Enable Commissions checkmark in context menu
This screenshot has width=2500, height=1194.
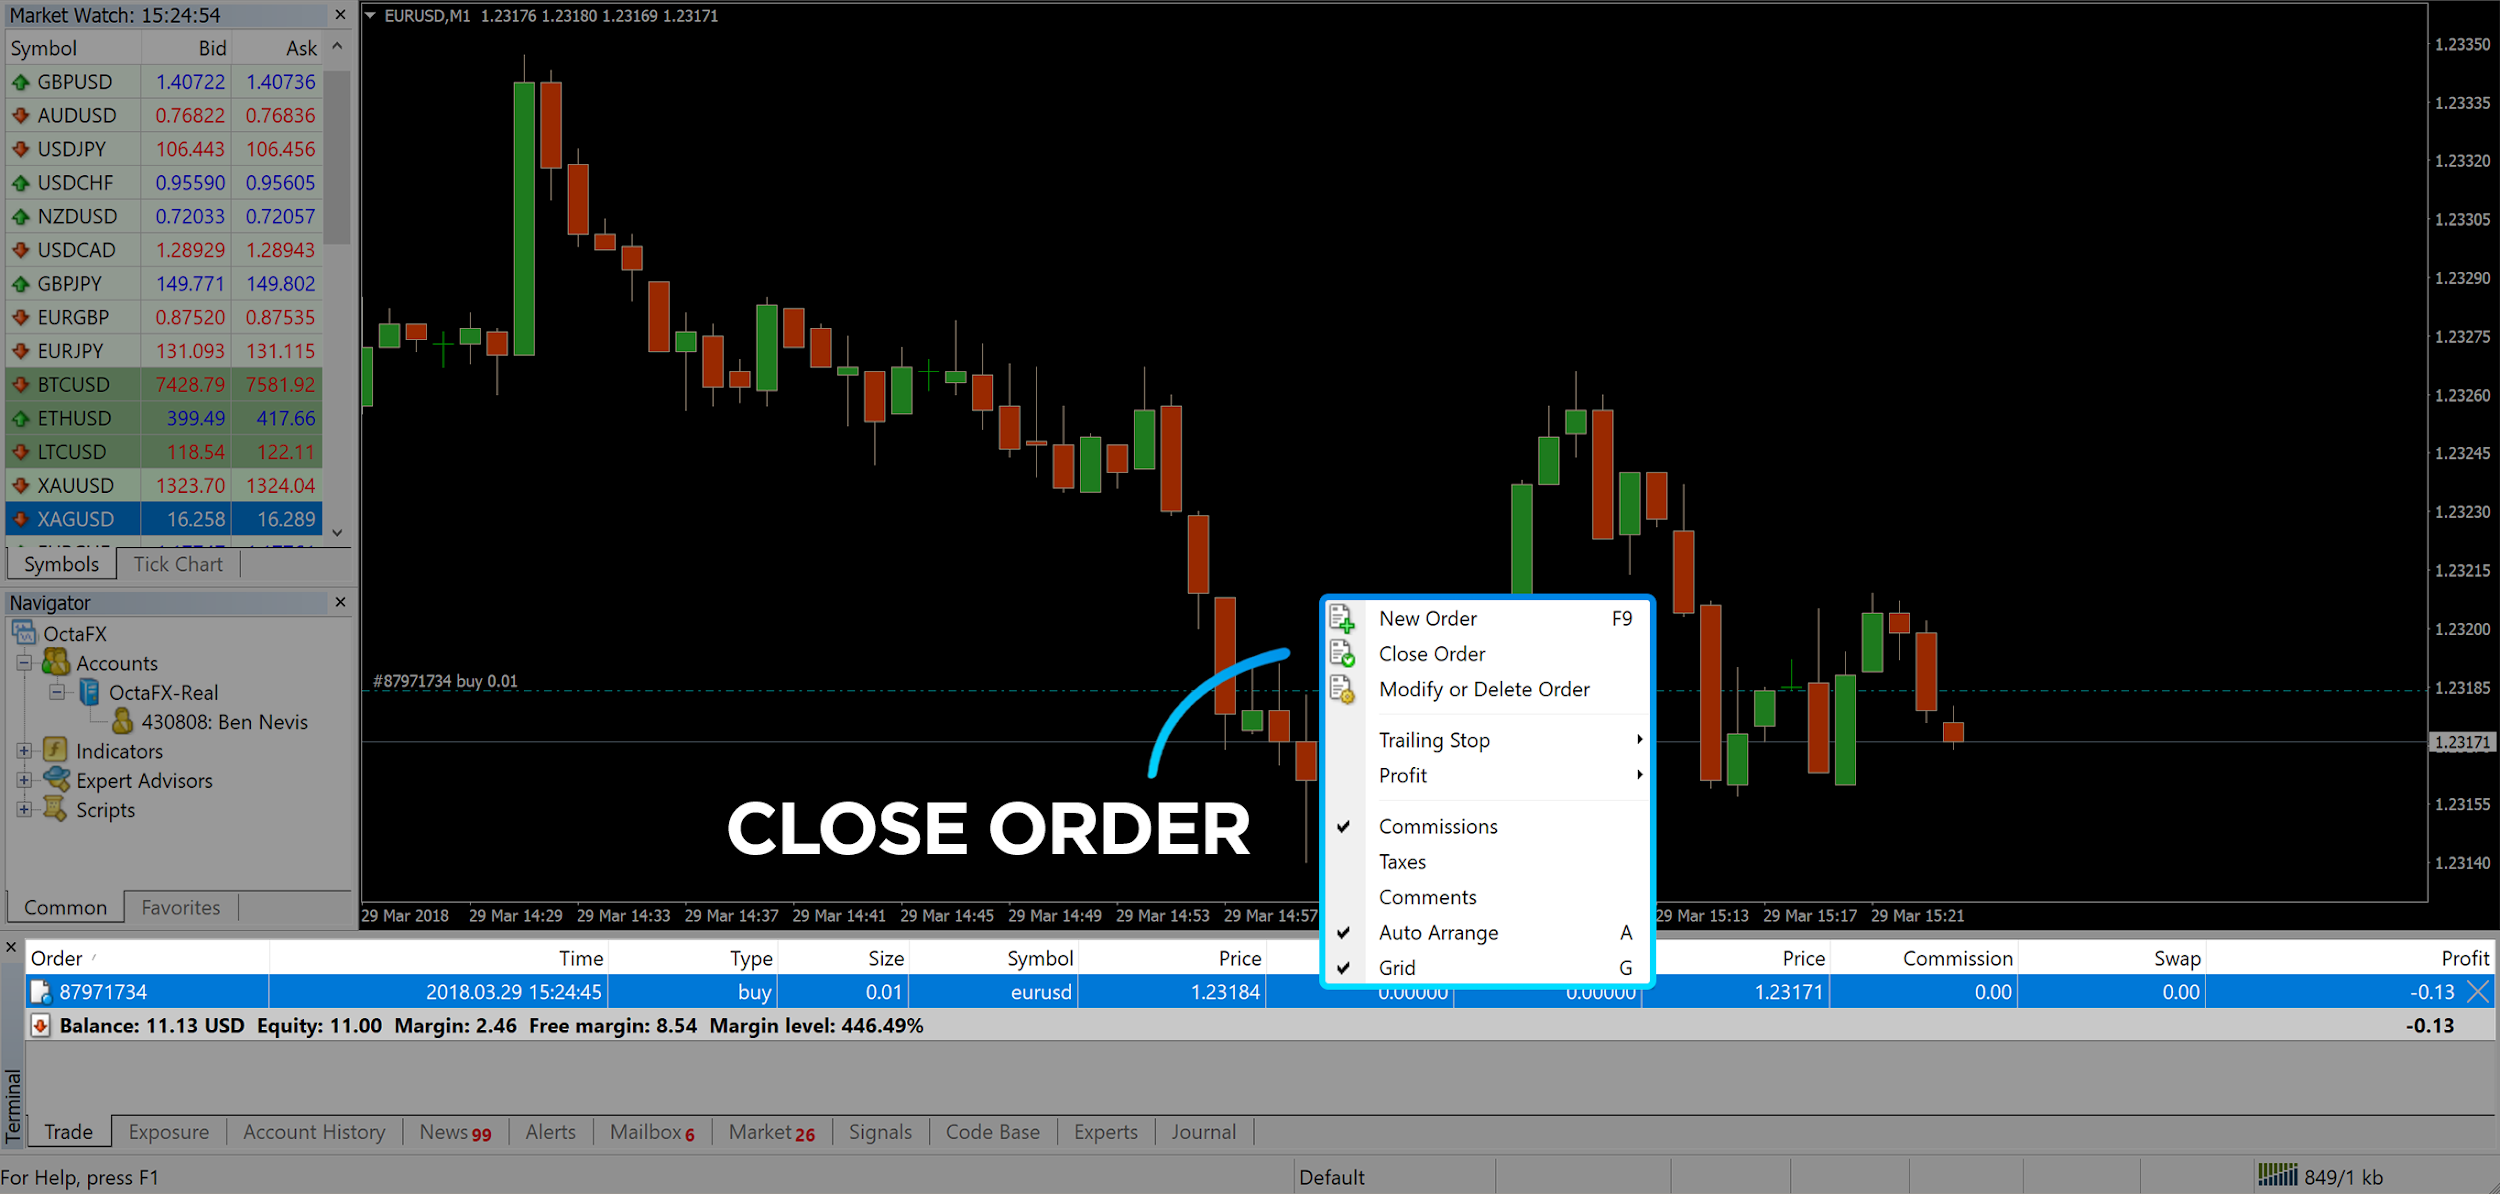(x=1437, y=826)
